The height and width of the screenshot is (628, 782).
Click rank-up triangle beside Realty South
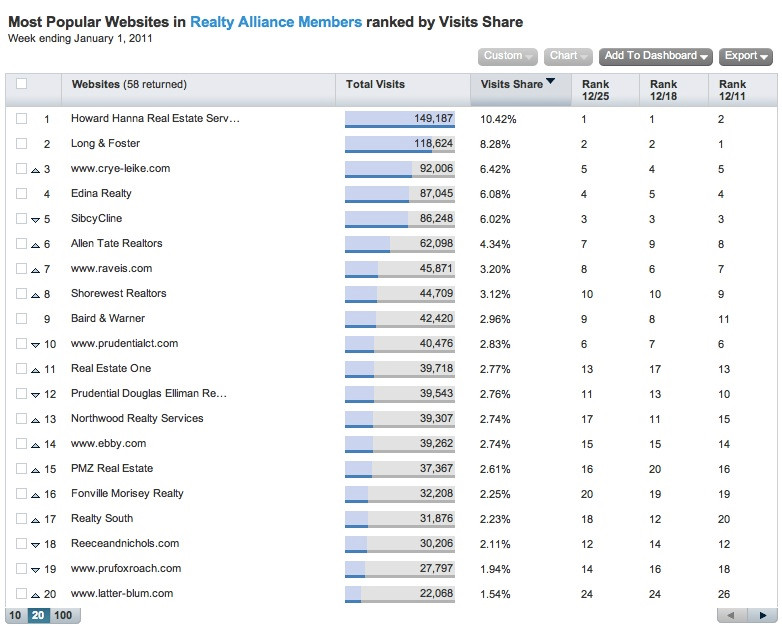[x=35, y=520]
